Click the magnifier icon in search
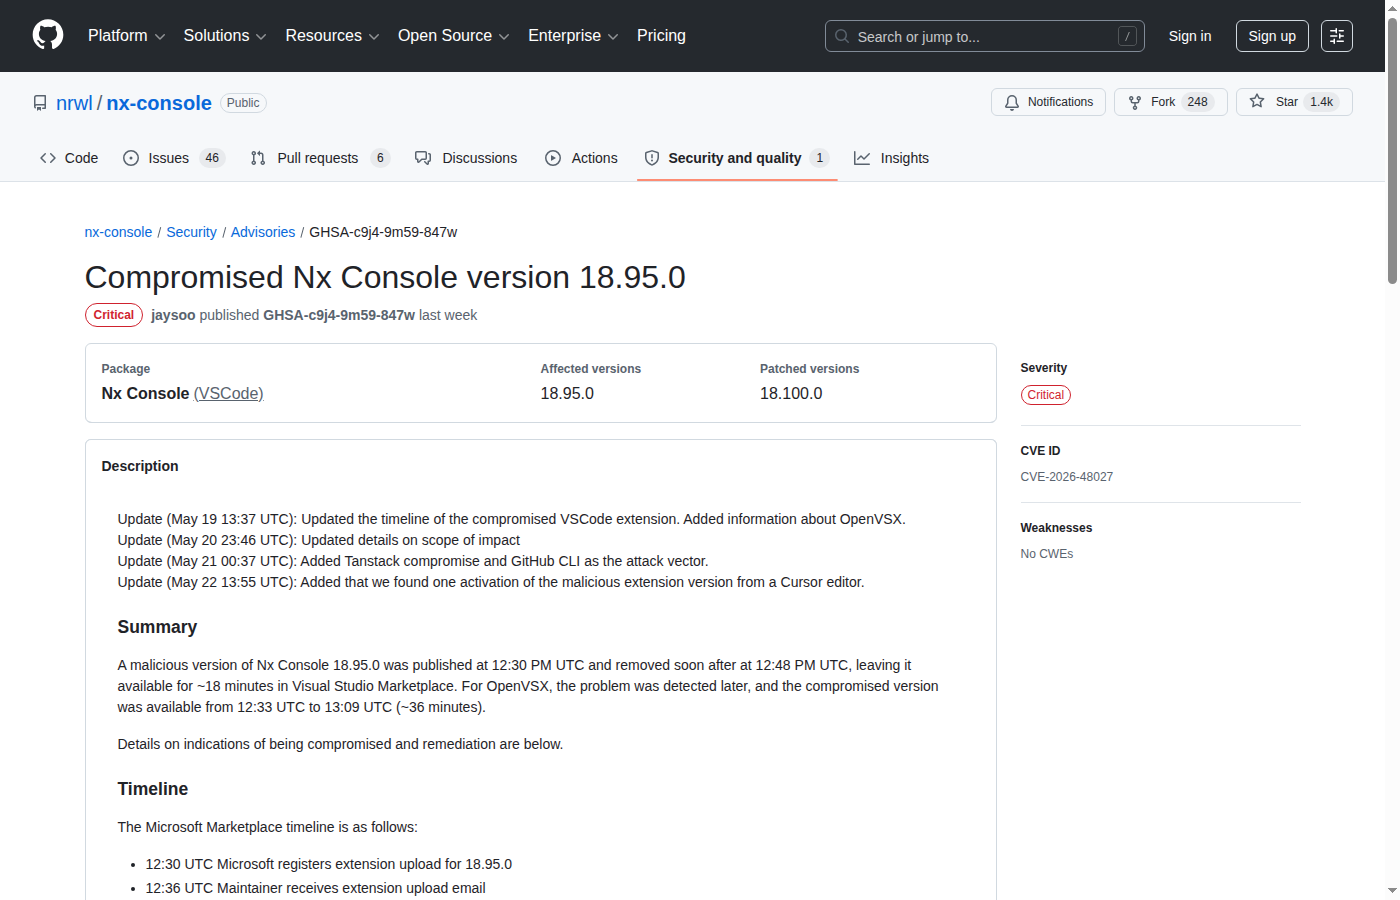 (842, 36)
